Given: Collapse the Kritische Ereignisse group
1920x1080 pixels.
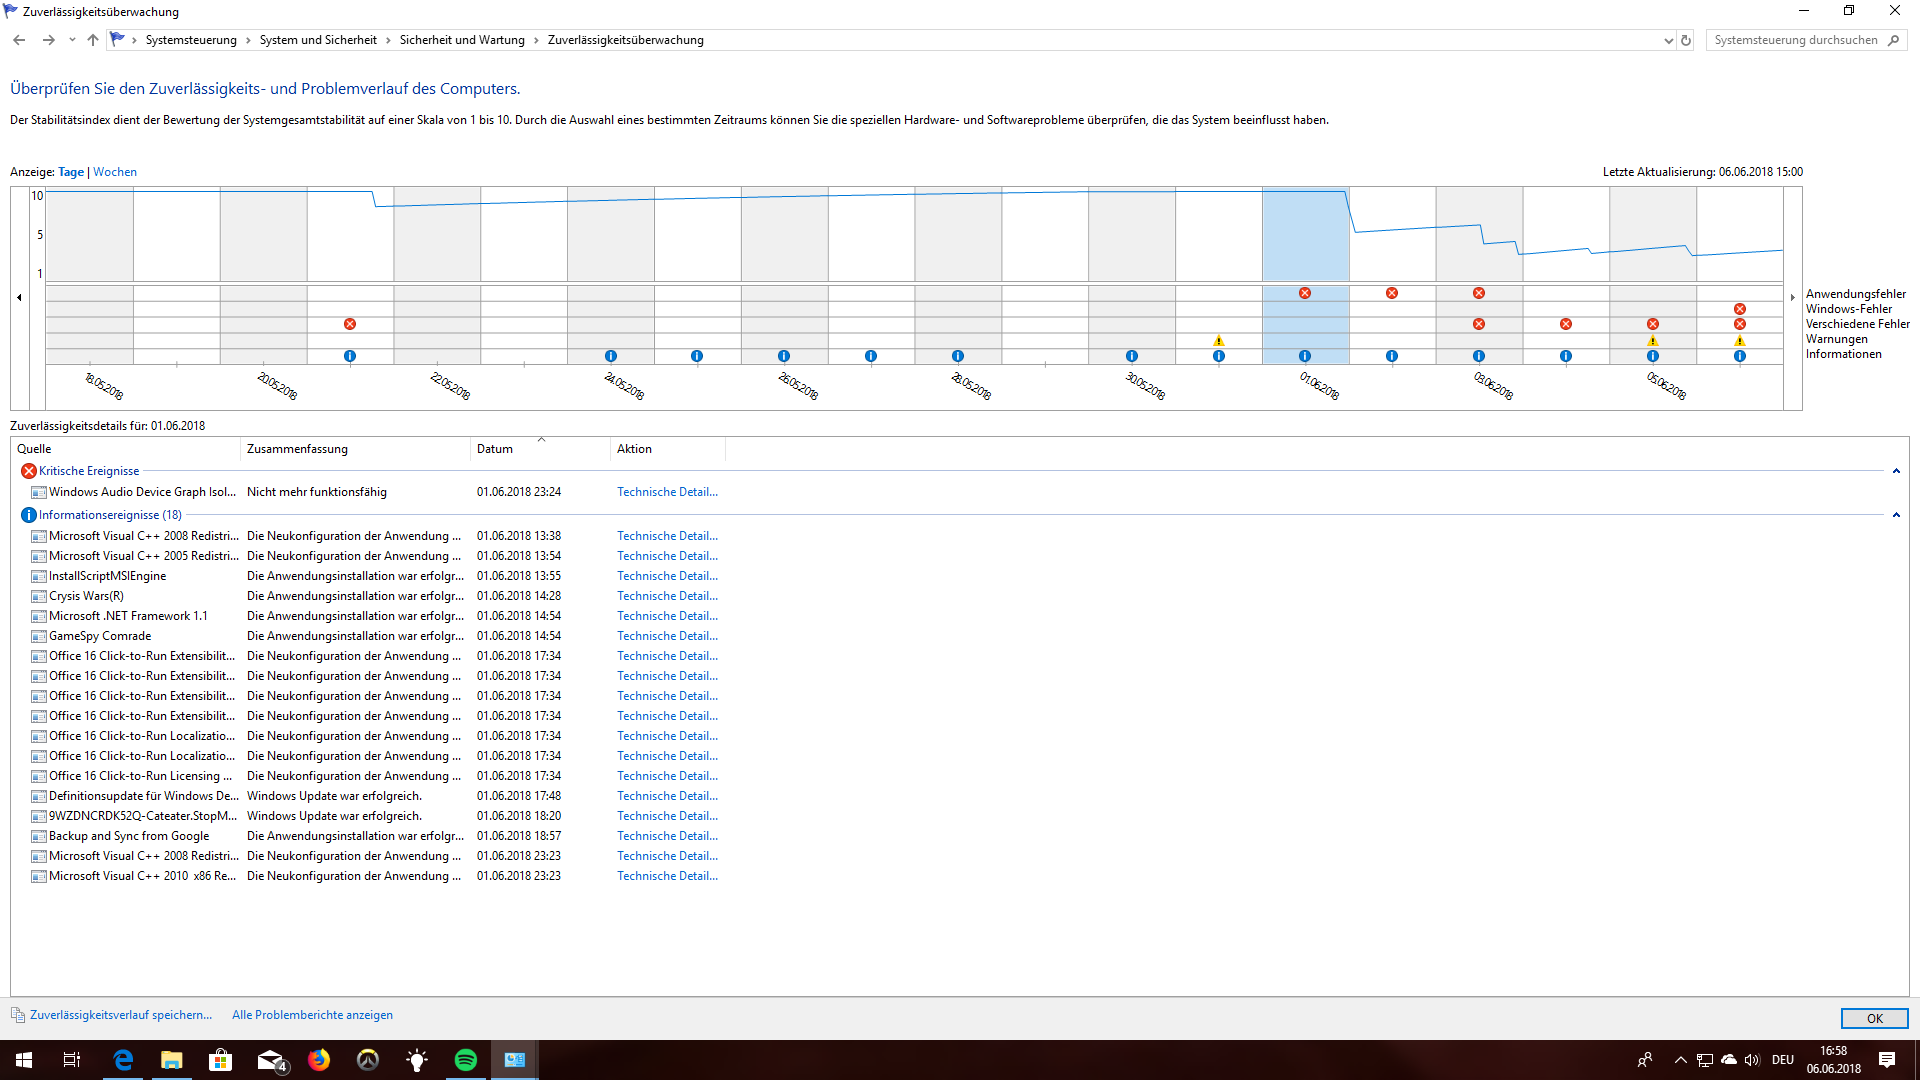Looking at the screenshot, I should (1896, 471).
